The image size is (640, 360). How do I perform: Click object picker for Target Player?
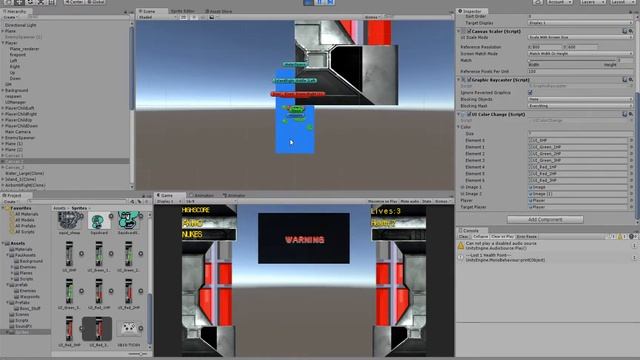coord(631,207)
